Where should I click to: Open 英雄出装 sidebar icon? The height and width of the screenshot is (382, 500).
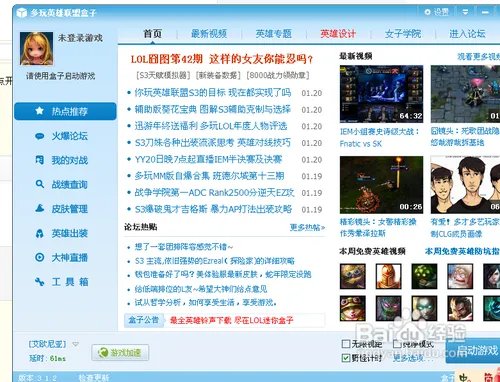click(x=40, y=233)
